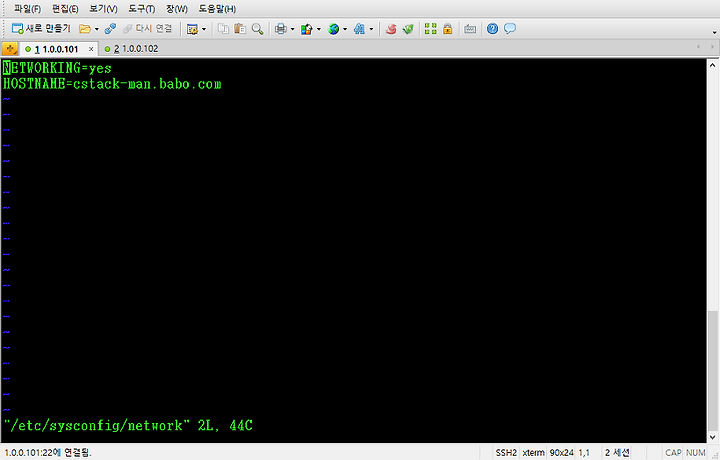Image resolution: width=720 pixels, height=460 pixels.
Task: Open the 도구(T) menu
Action: click(x=141, y=9)
